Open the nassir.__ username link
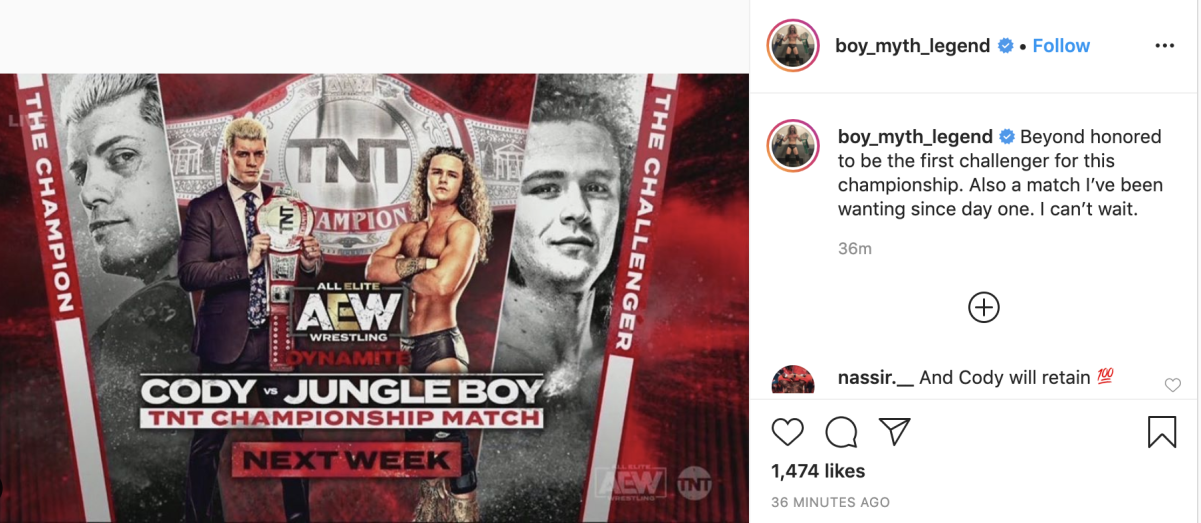The image size is (1201, 523). pyautogui.click(x=876, y=377)
